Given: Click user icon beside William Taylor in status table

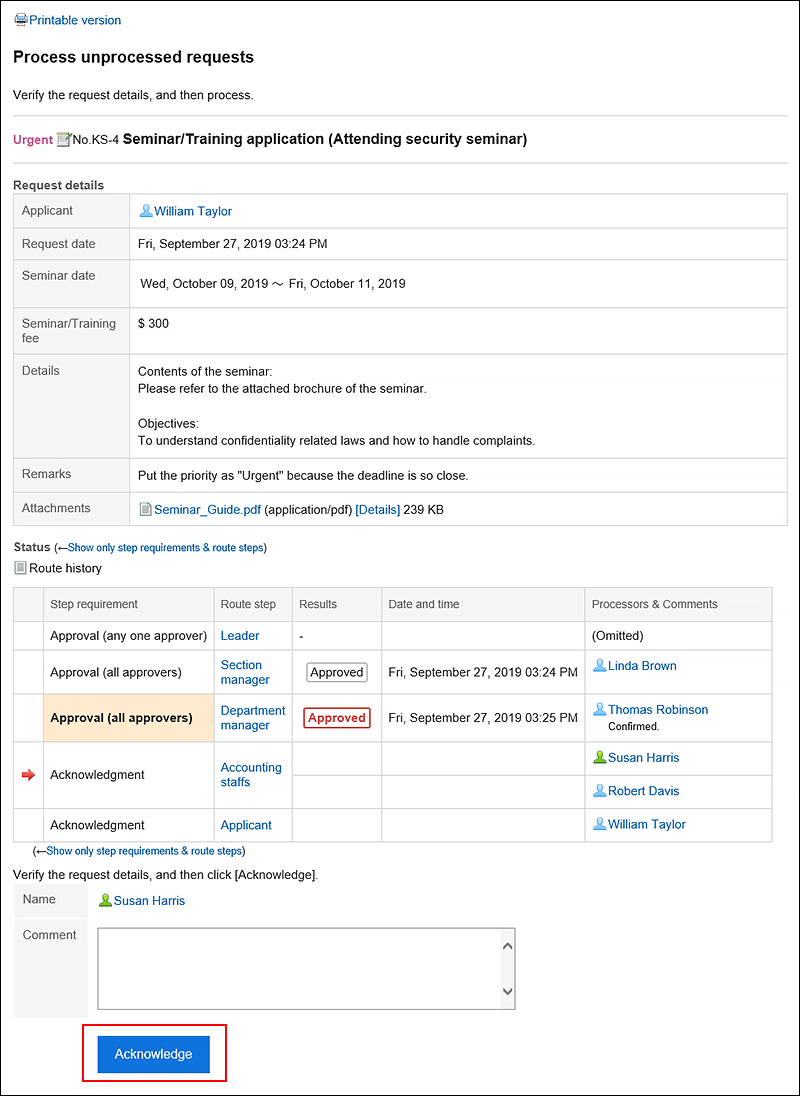Looking at the screenshot, I should pyautogui.click(x=599, y=823).
